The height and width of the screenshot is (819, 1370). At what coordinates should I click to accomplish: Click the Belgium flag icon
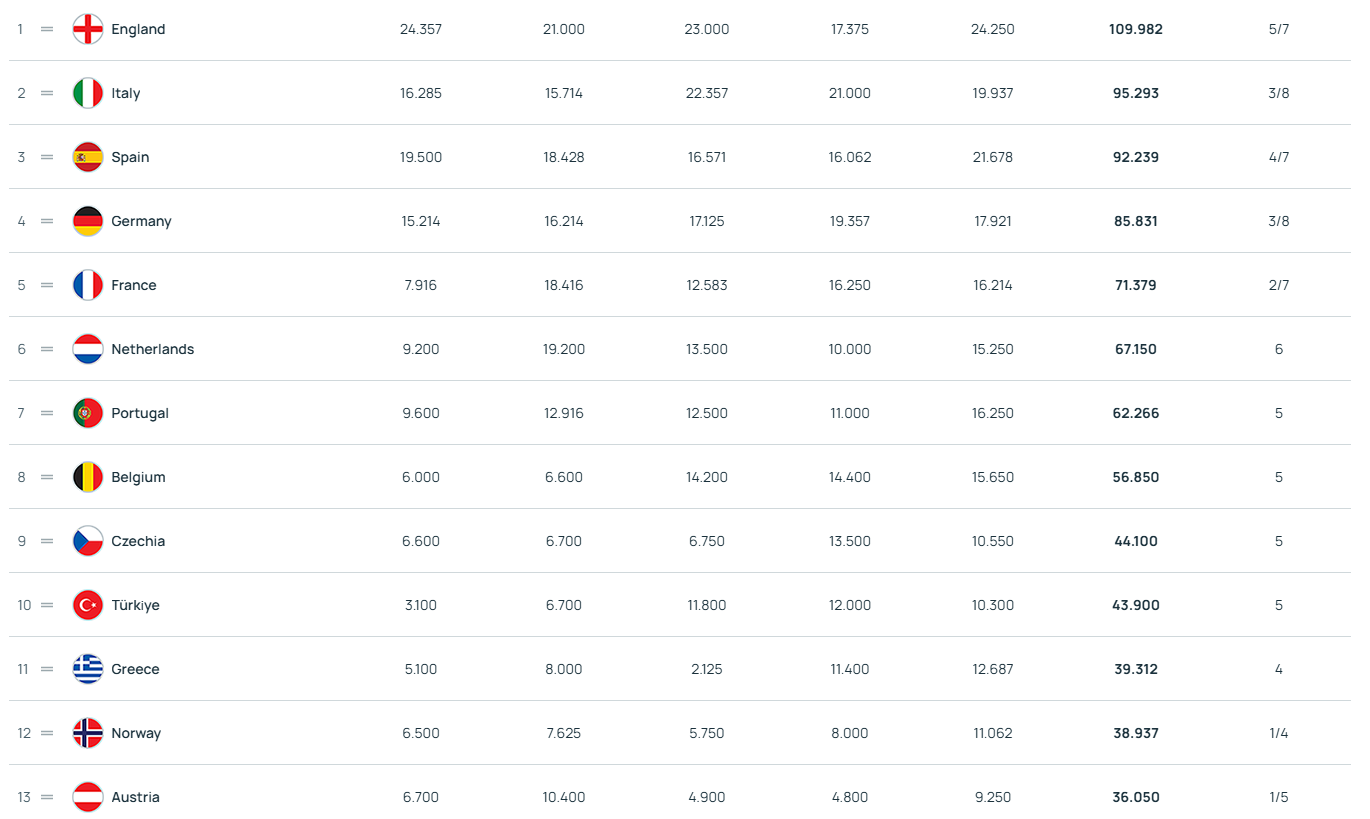point(88,477)
